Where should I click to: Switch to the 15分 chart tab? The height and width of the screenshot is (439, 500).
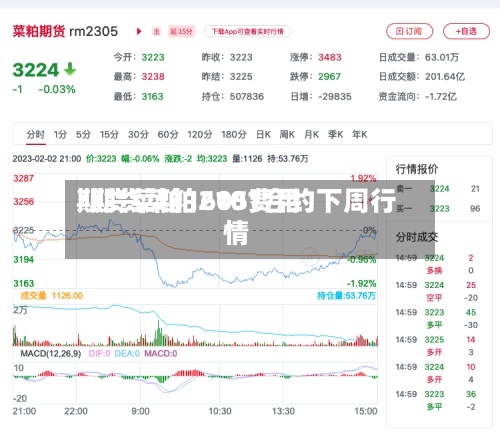(x=109, y=134)
